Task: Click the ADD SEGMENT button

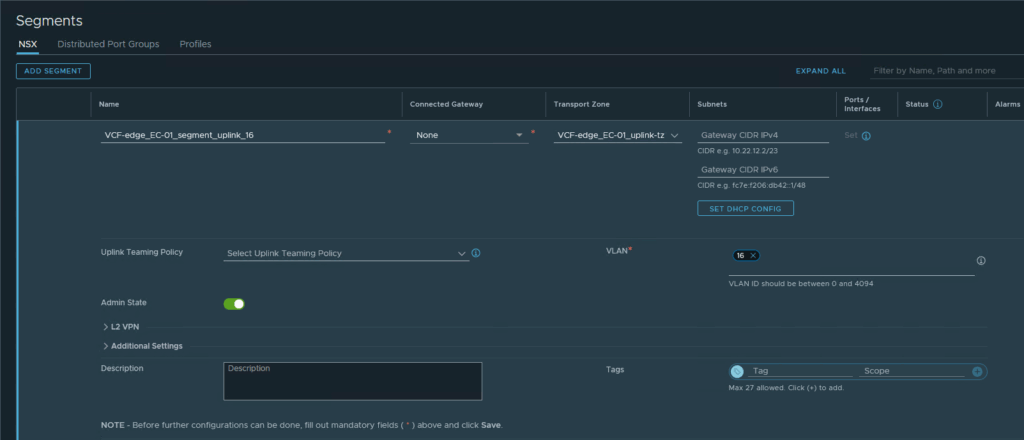Action: point(54,71)
